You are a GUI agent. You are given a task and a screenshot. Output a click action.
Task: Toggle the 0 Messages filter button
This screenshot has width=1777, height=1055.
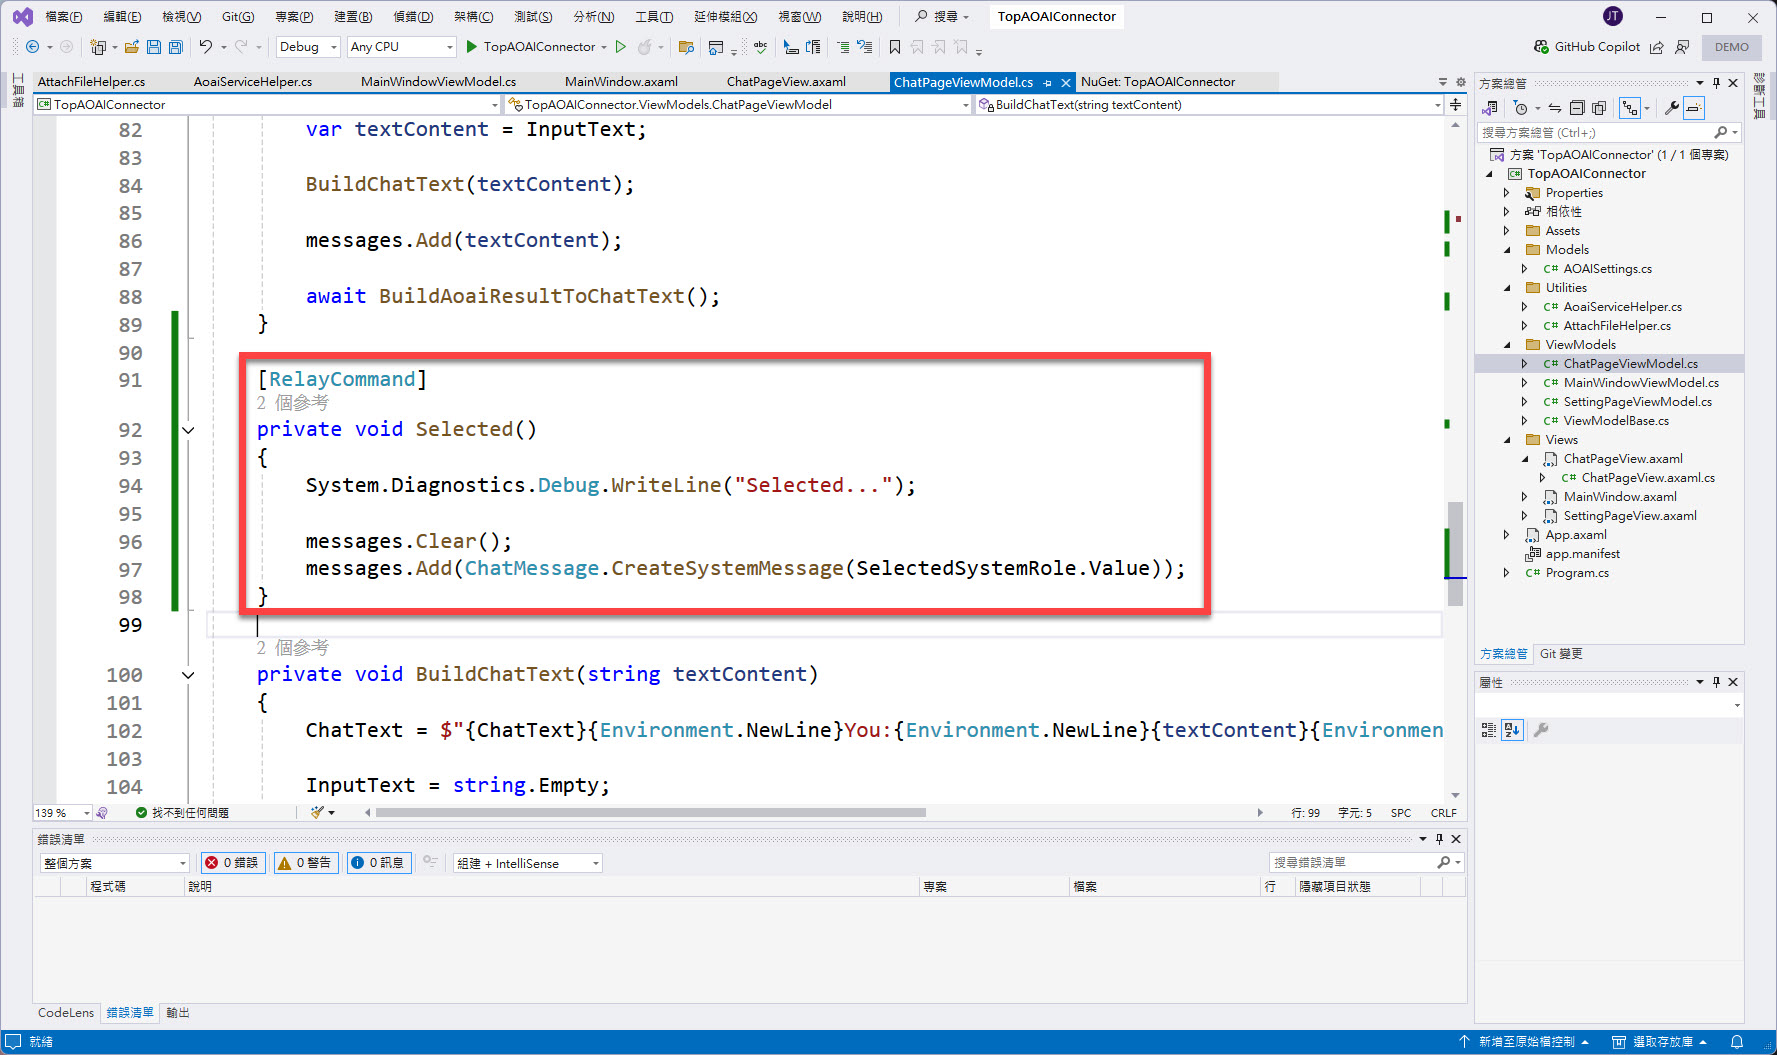379,863
